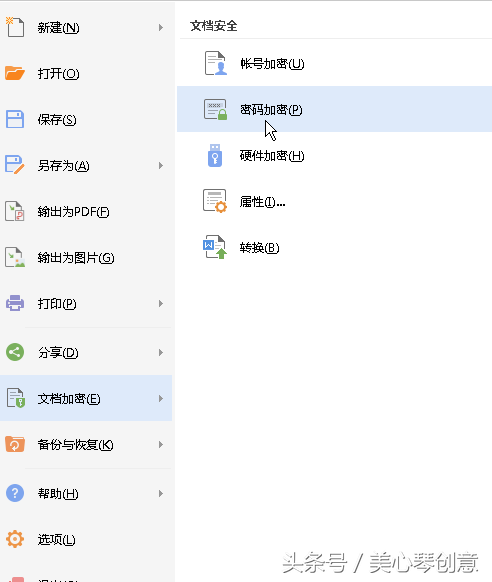The height and width of the screenshot is (582, 492).
Task: Click the green Share icon
Action: click(15, 352)
